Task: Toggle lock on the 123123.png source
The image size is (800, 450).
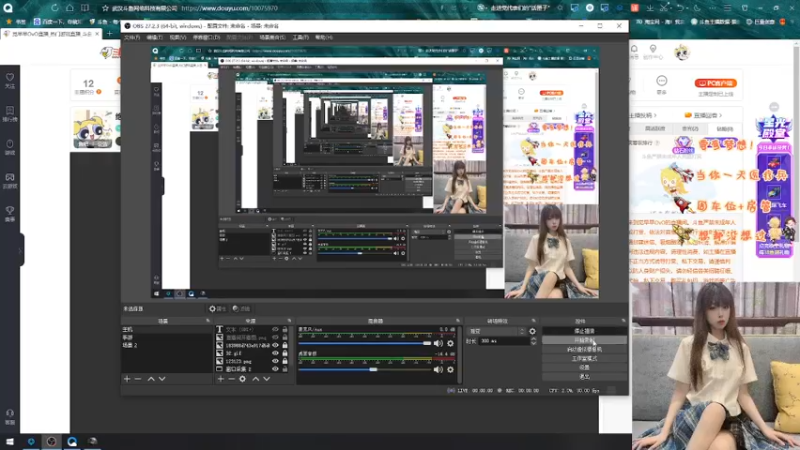Action: (285, 361)
